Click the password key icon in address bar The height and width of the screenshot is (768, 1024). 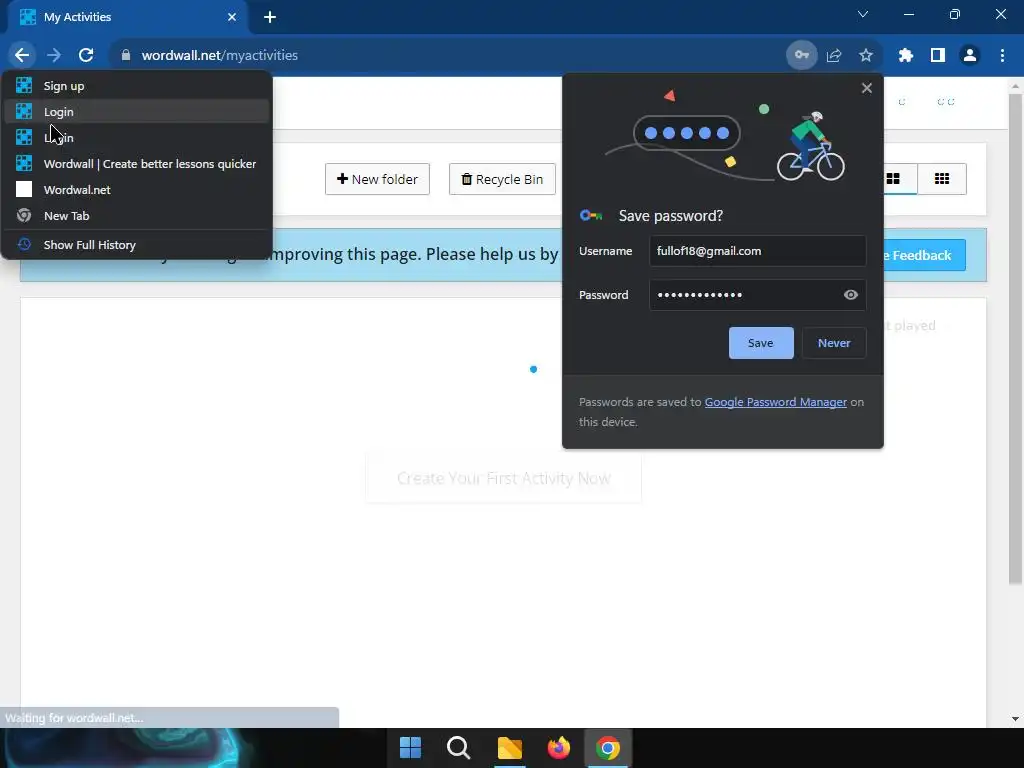(x=801, y=56)
